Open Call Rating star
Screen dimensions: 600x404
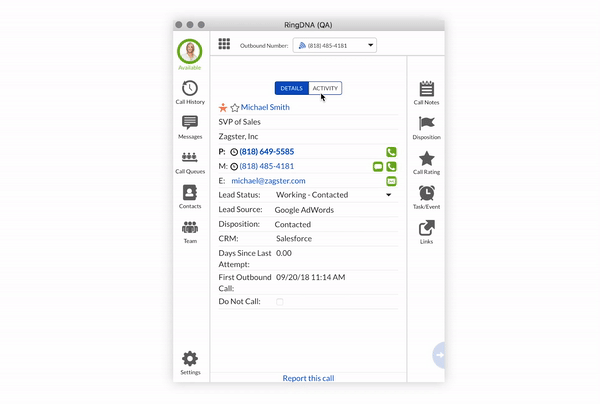coord(426,163)
